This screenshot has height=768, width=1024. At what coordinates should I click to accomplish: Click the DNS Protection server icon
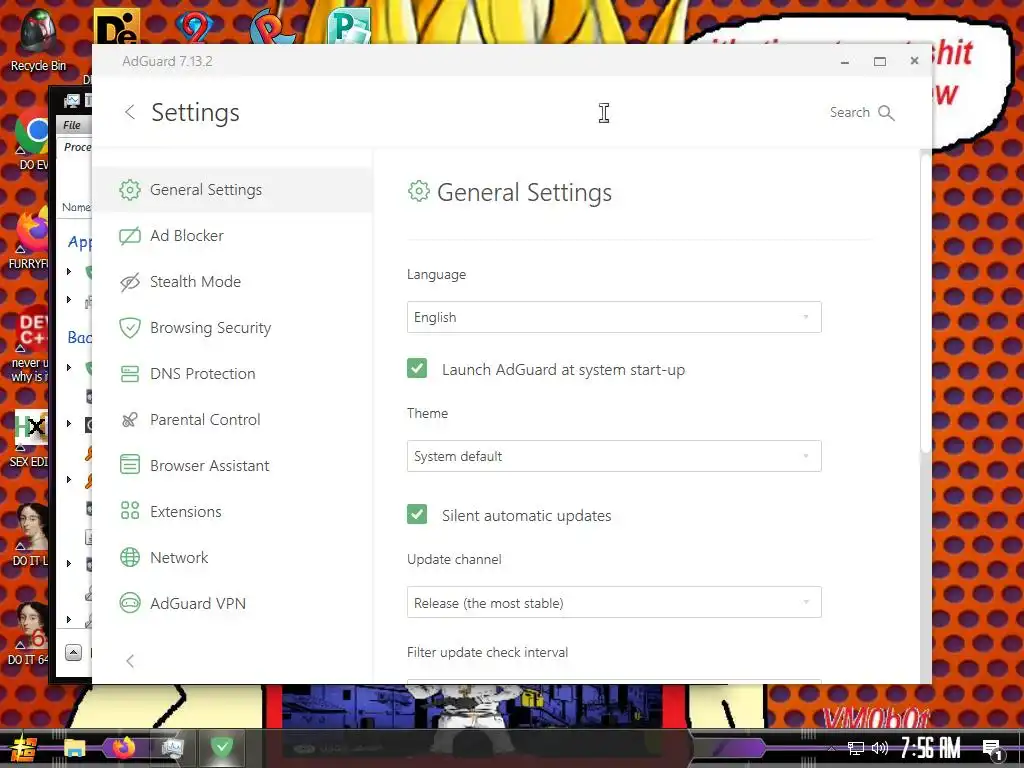click(129, 374)
